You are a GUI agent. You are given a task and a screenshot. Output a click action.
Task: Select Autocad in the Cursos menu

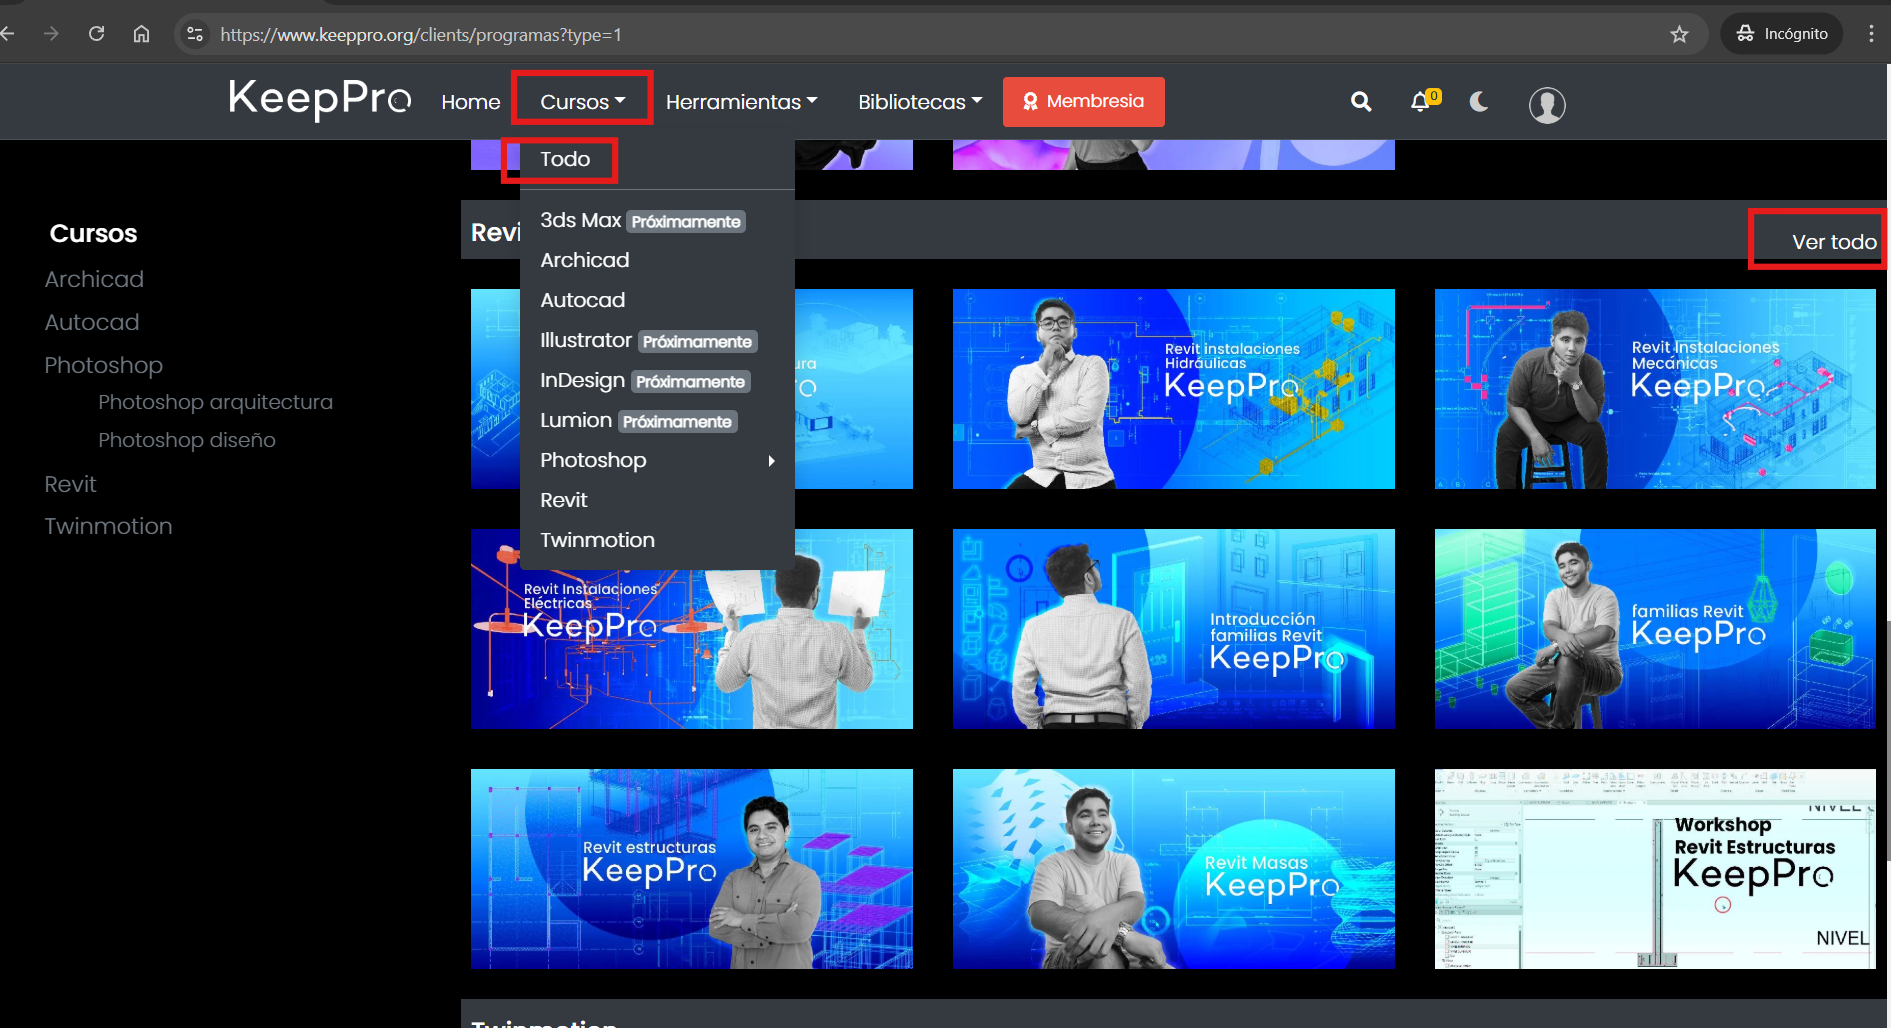click(657, 300)
